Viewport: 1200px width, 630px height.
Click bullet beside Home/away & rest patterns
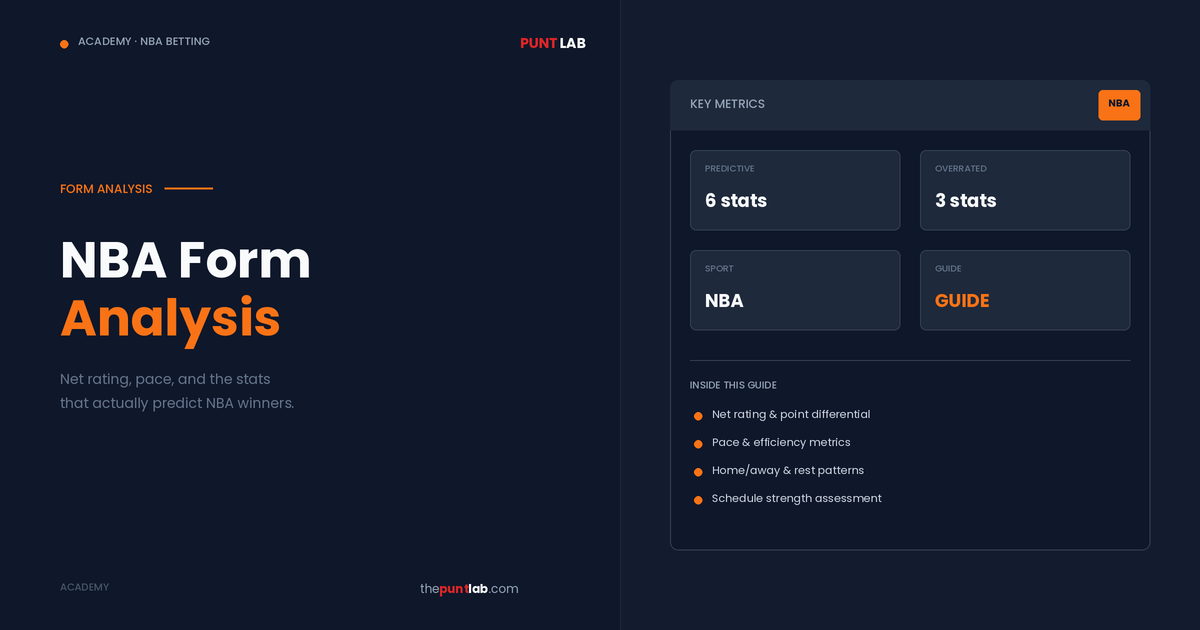[x=698, y=472]
